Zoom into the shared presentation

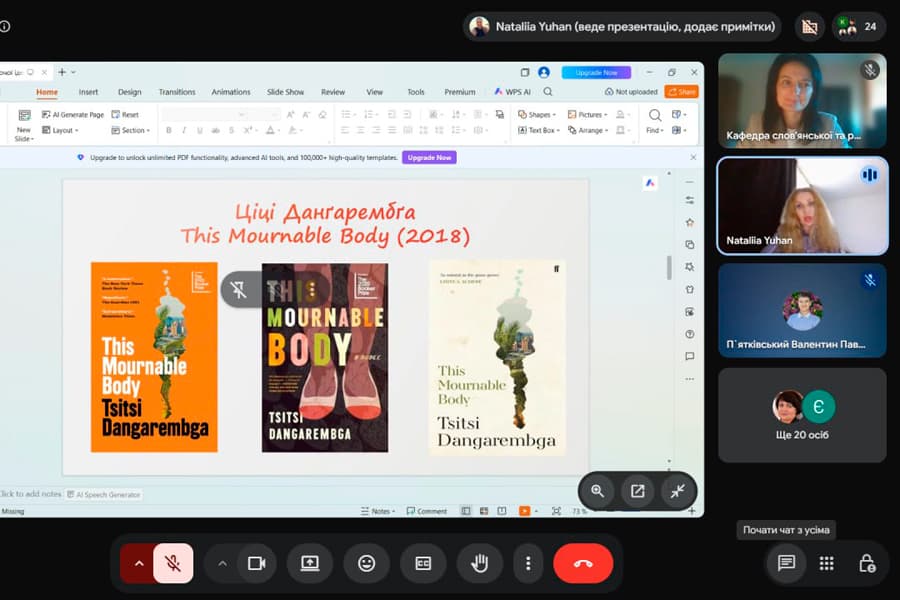click(598, 491)
